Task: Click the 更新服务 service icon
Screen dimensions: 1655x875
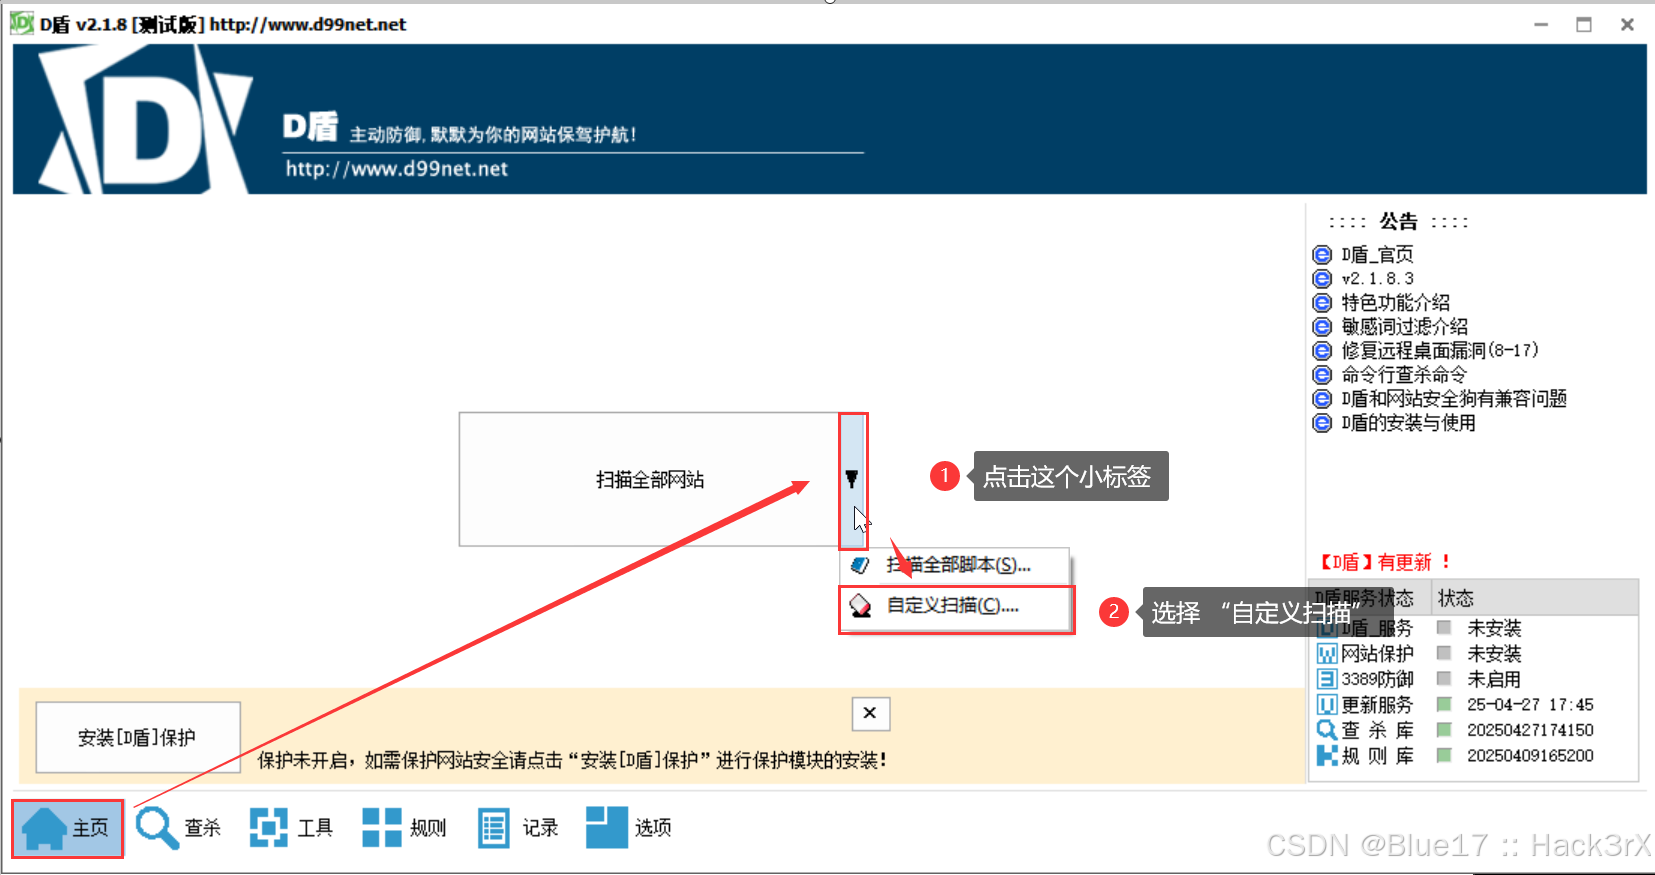Action: click(x=1327, y=705)
